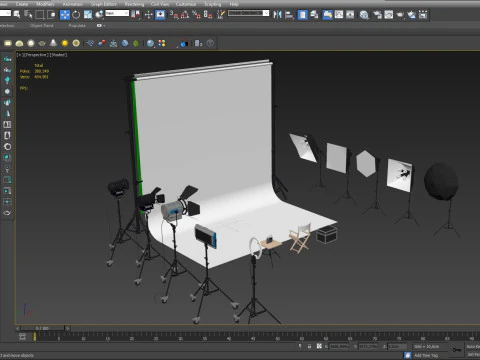This screenshot has height=360, width=480.
Task: Click the Z coordinate input field
Action: click(397, 347)
